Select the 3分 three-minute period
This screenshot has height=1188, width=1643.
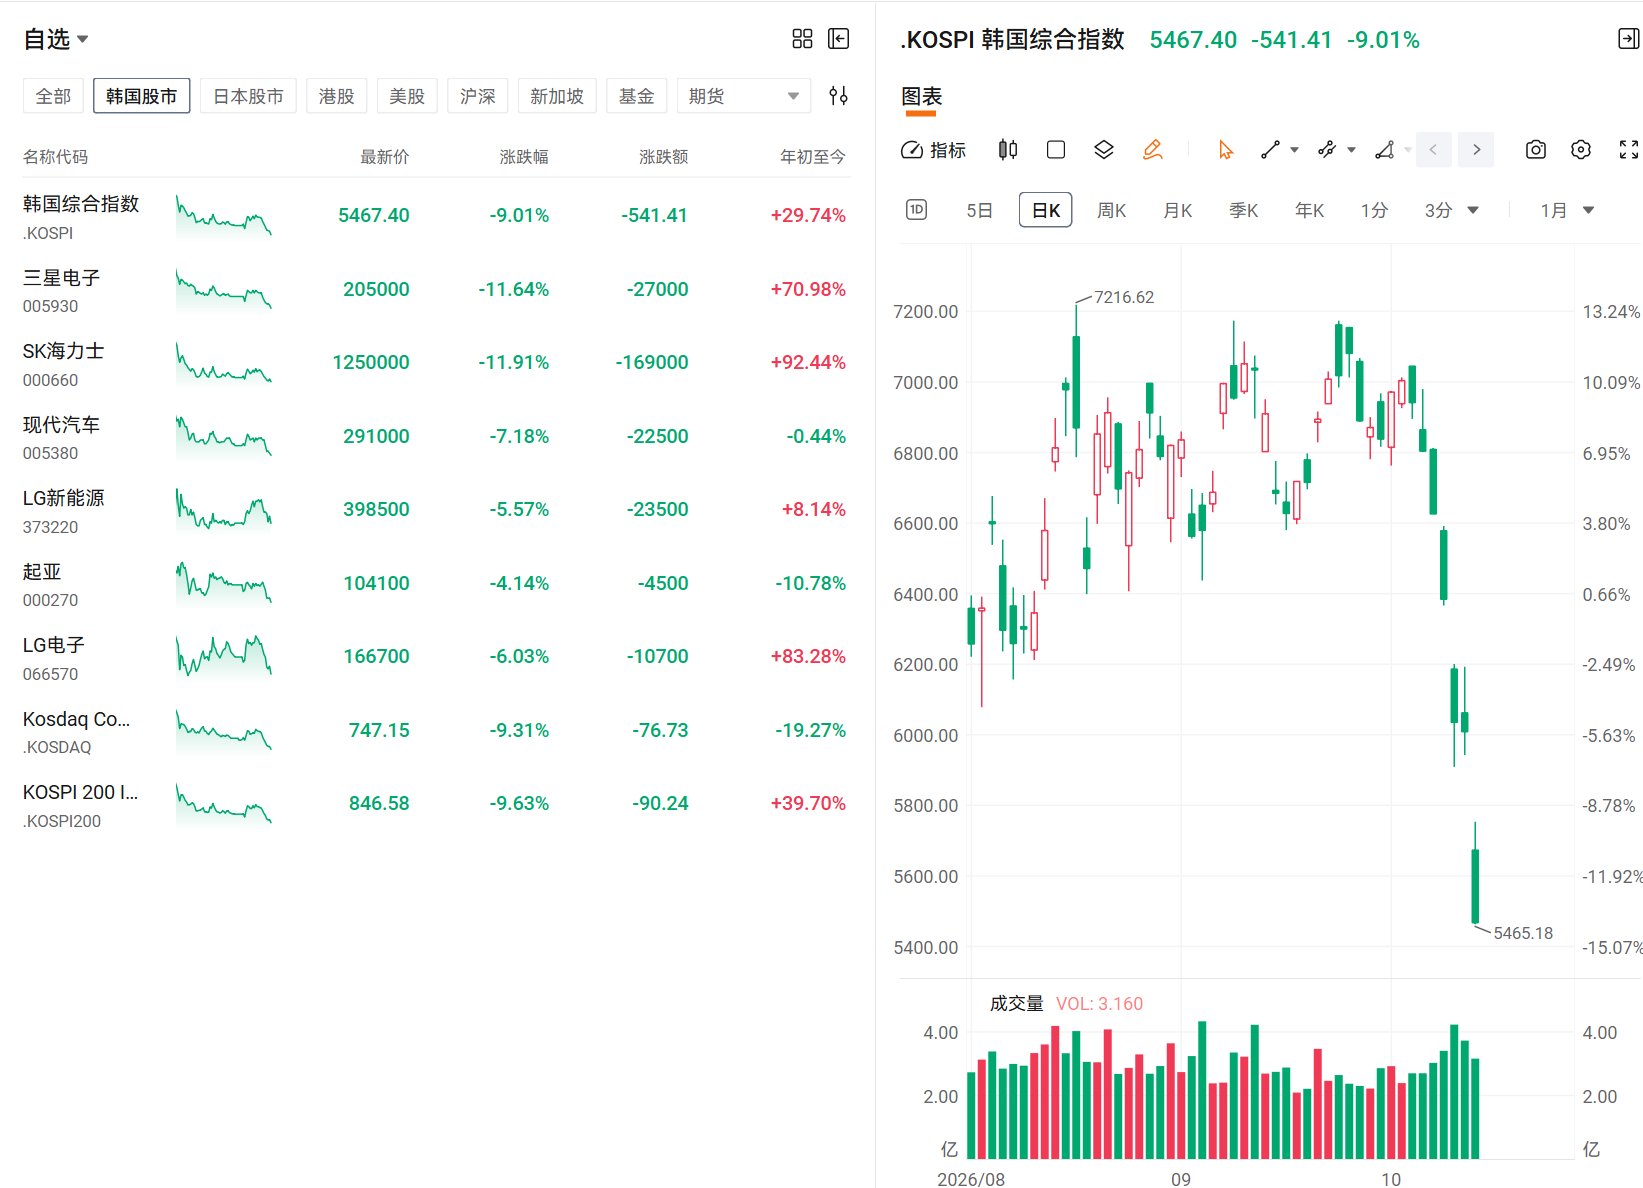coord(1438,210)
